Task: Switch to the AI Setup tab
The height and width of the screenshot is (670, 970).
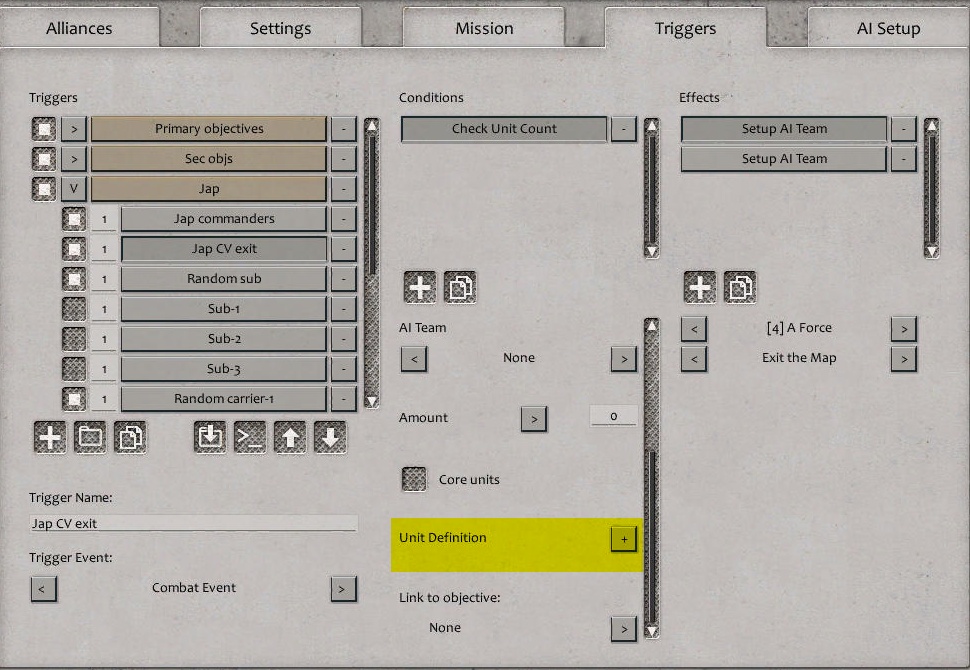Action: coord(888,28)
